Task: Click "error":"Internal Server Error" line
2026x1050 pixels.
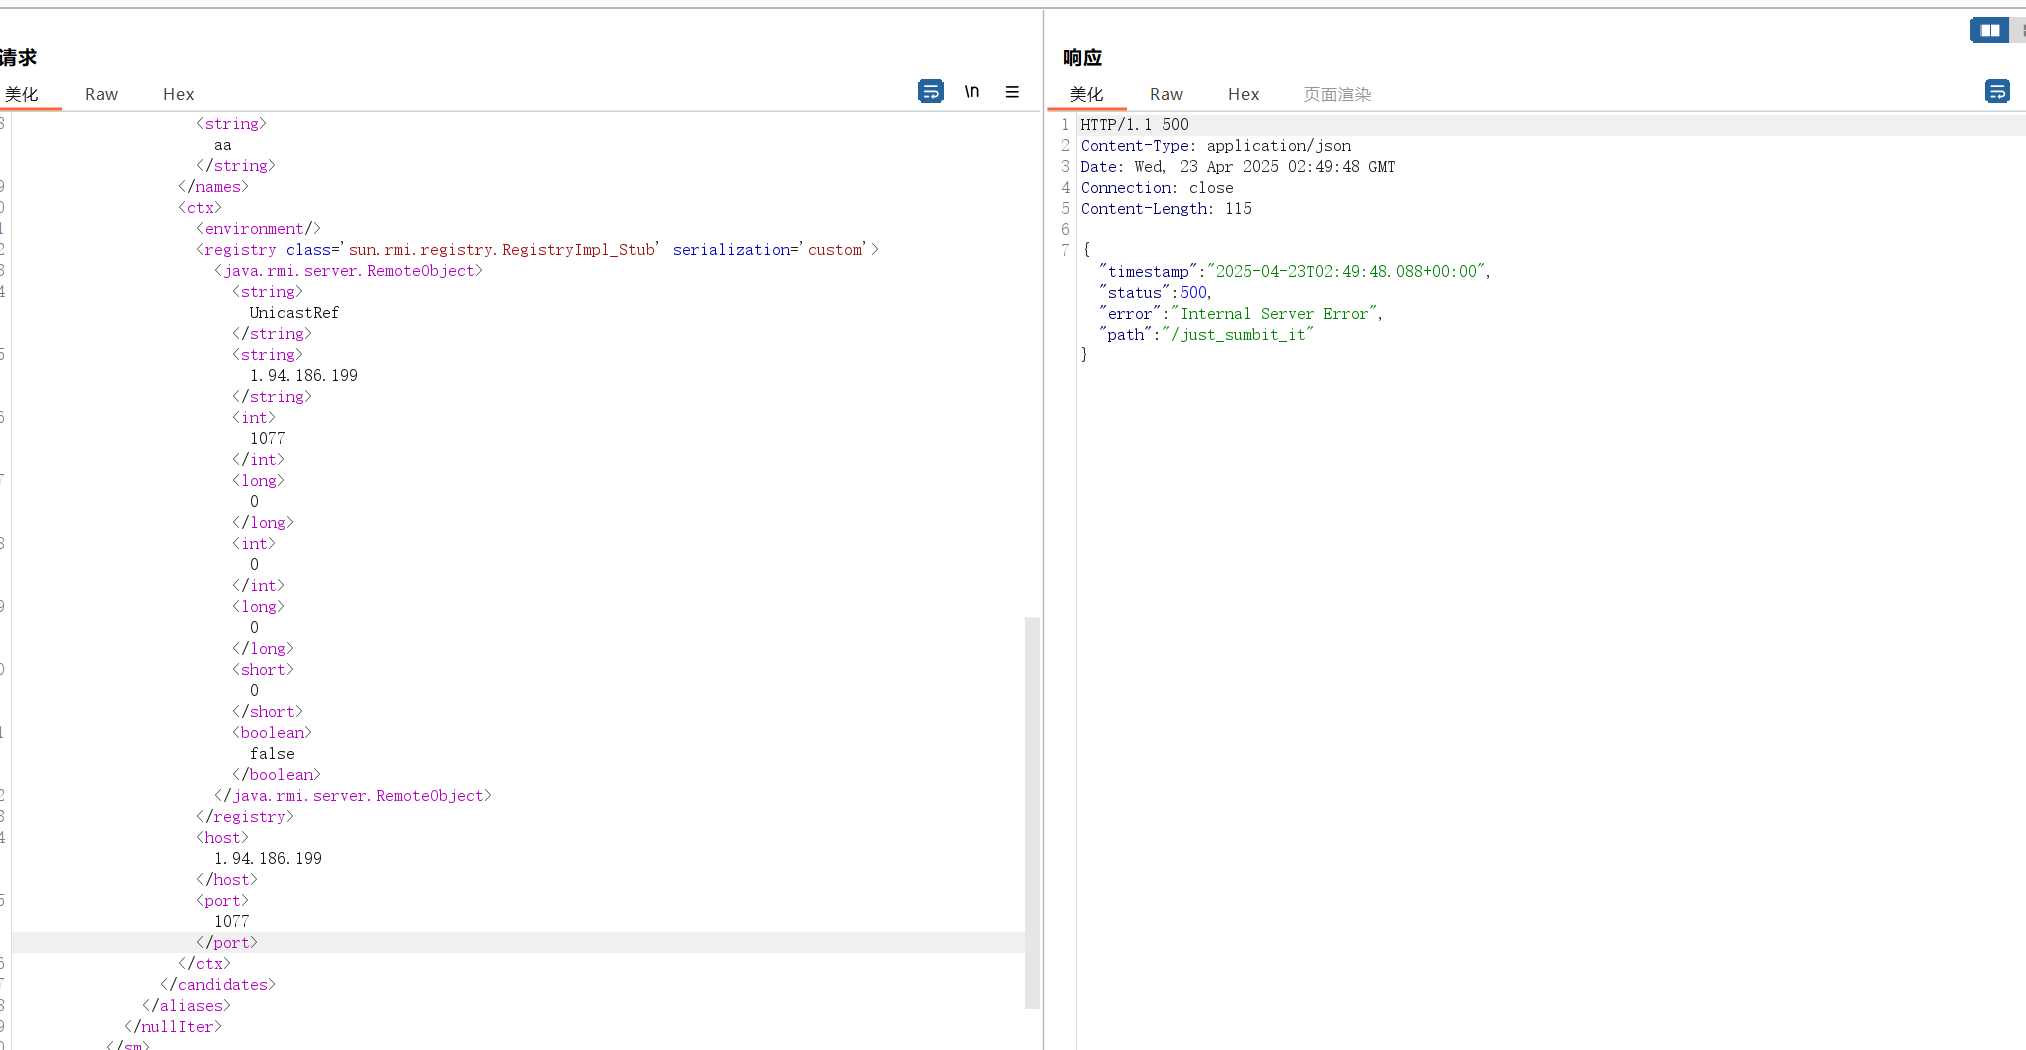Action: coord(1240,314)
